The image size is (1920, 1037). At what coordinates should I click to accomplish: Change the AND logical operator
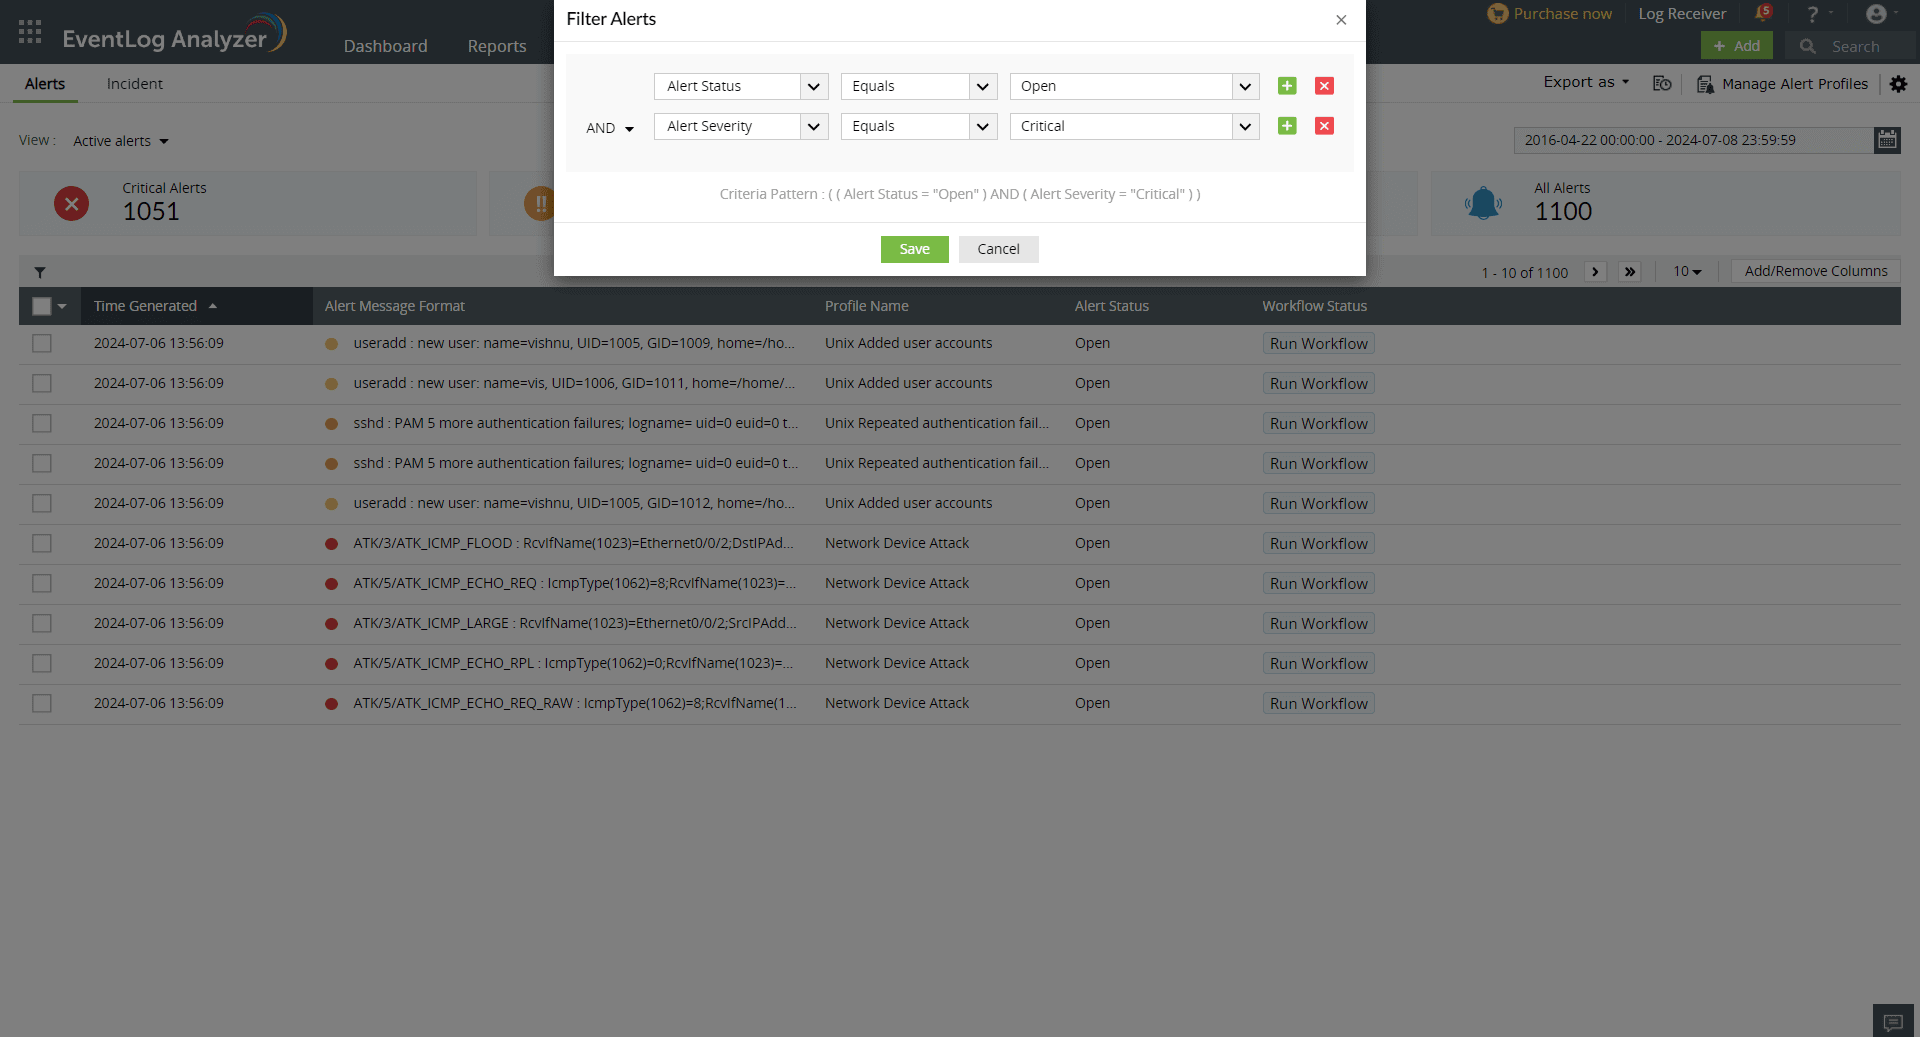tap(610, 128)
